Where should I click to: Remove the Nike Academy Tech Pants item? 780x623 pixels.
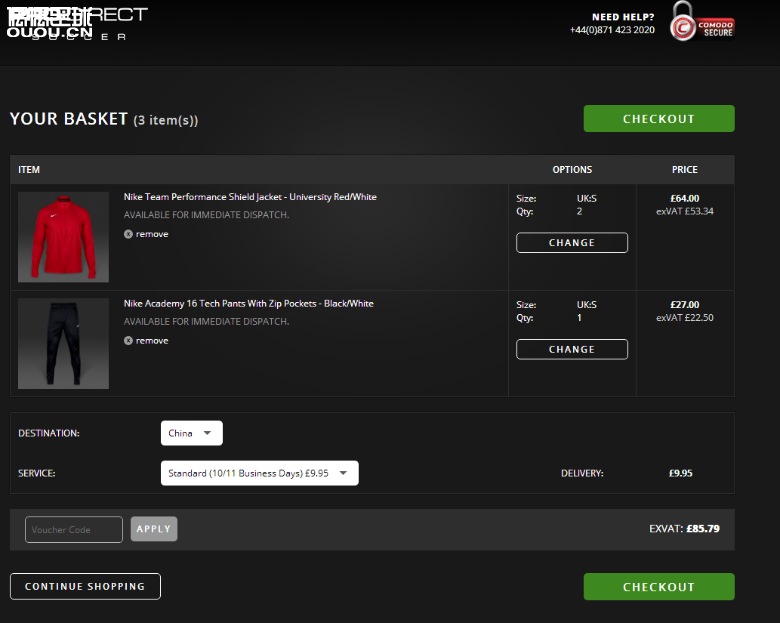[x=146, y=340]
